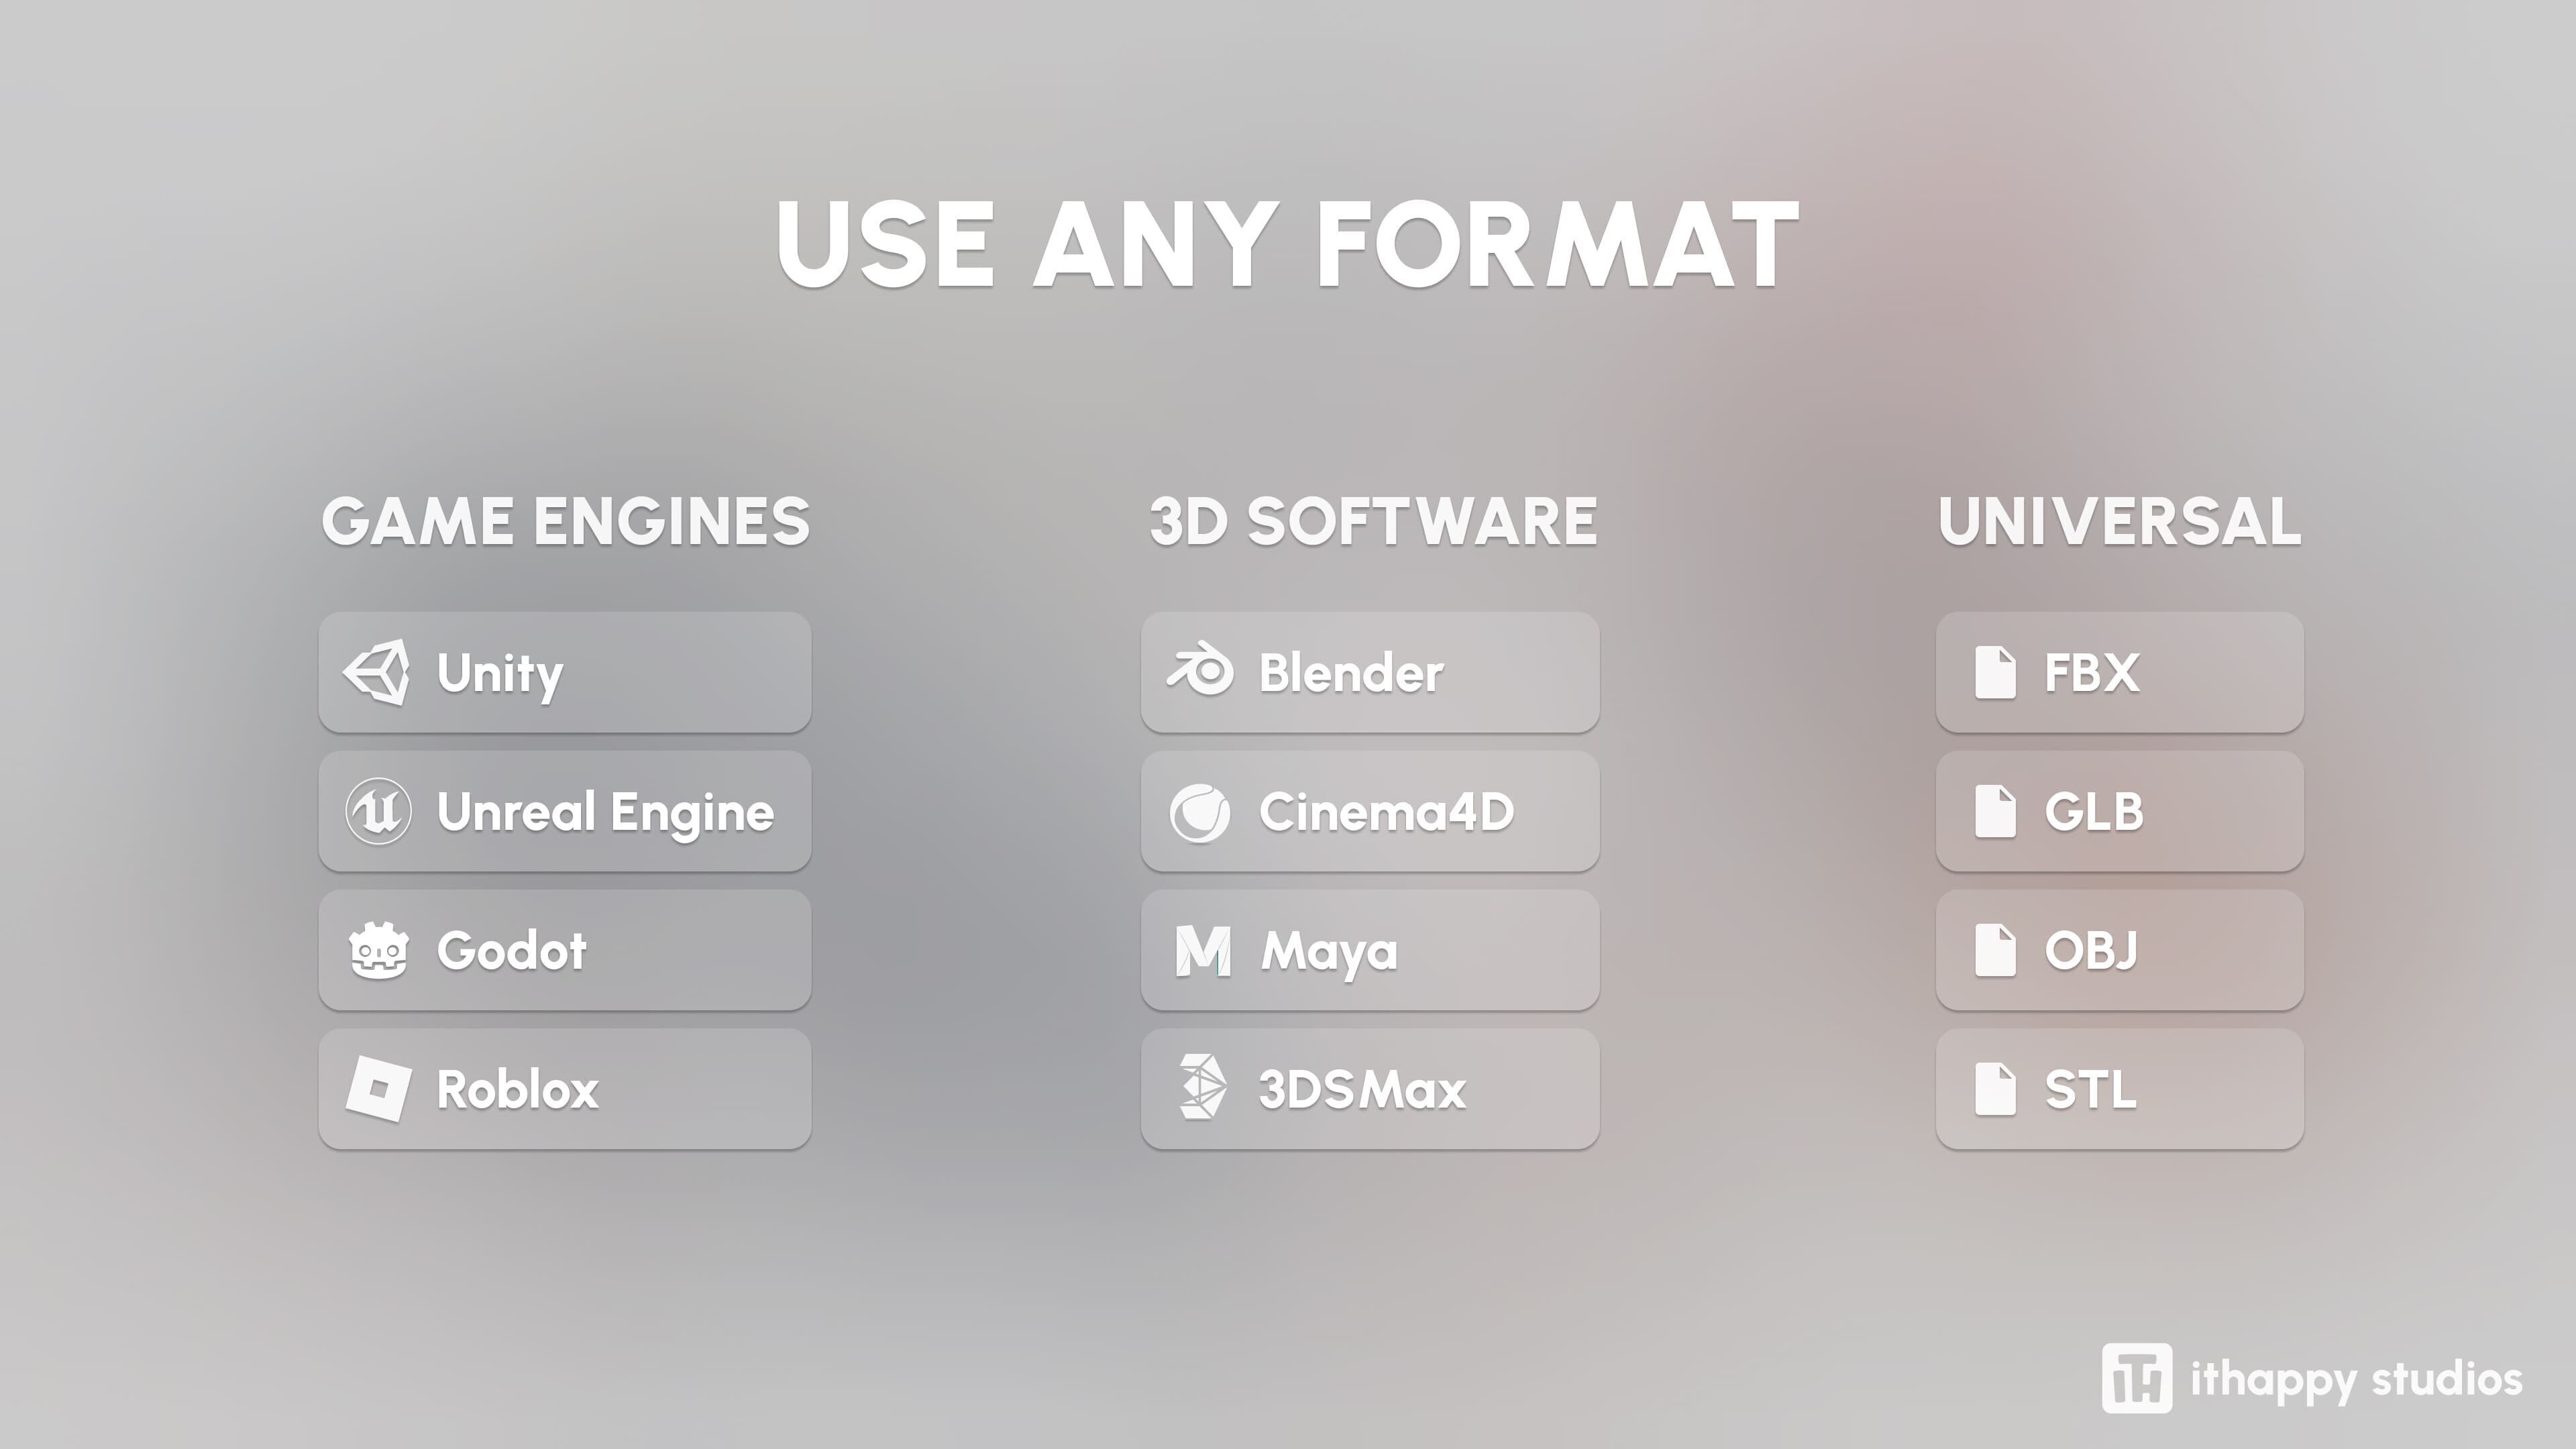Click the Game Engines heading
Viewport: 2576px width, 1449px height.
coord(565,522)
